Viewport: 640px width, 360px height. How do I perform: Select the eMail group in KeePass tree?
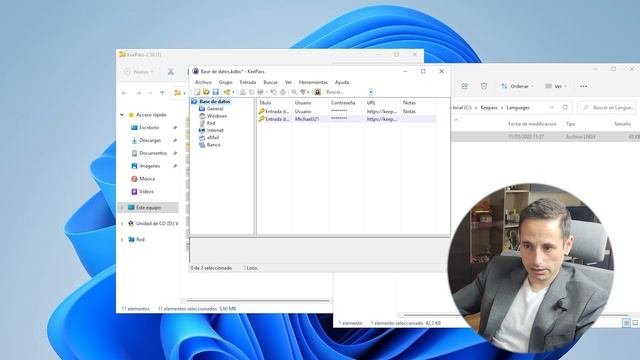213,138
